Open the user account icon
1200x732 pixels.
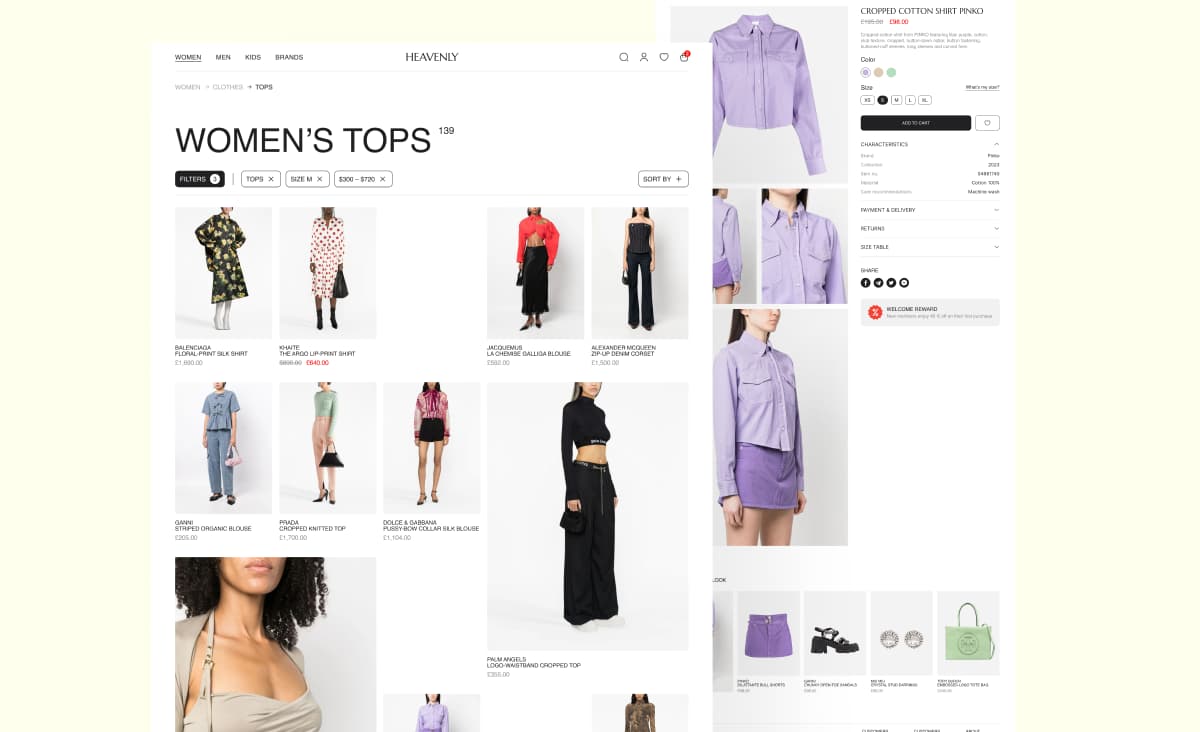[x=644, y=57]
